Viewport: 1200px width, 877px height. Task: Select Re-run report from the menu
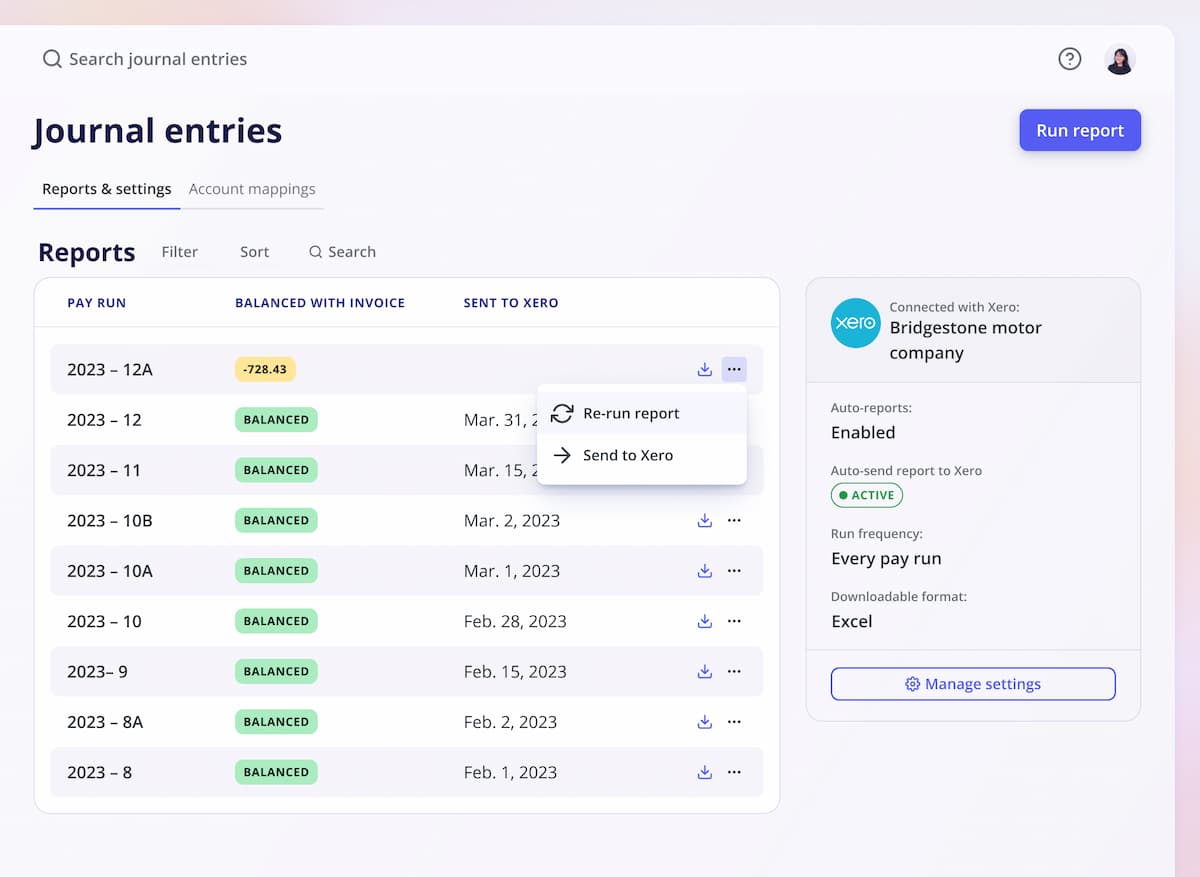pos(630,413)
